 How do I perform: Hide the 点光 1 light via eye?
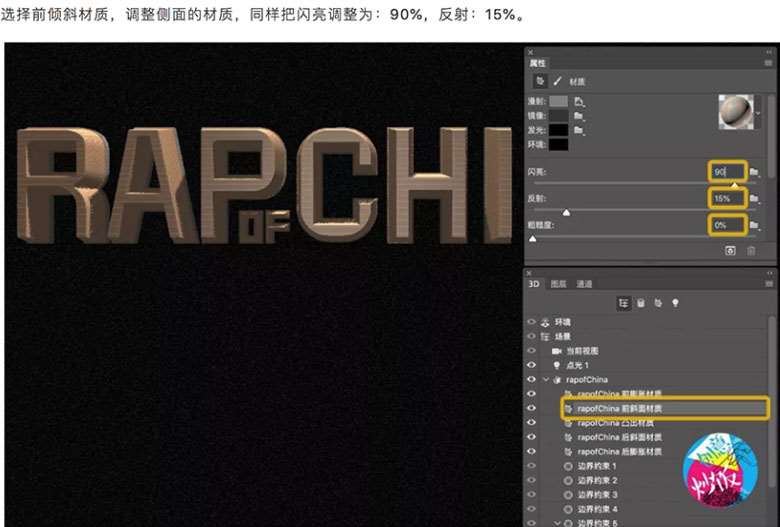(531, 365)
